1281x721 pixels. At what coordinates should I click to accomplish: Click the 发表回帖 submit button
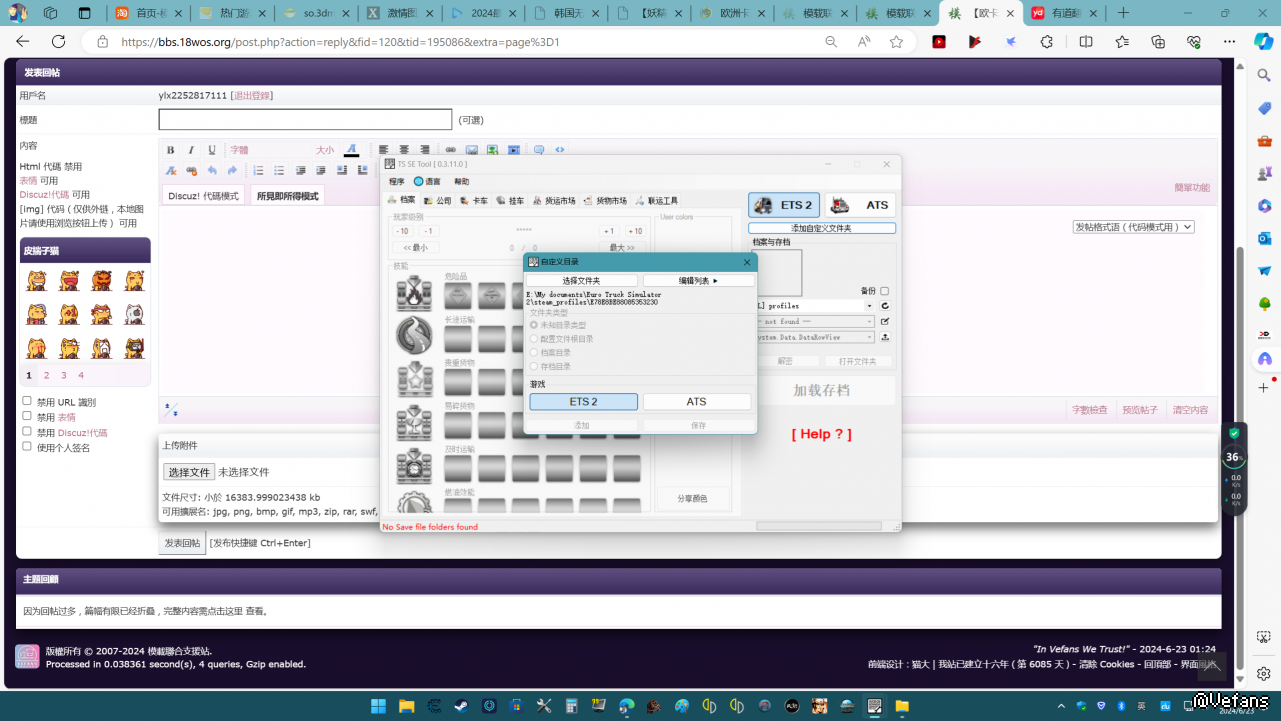tap(182, 543)
